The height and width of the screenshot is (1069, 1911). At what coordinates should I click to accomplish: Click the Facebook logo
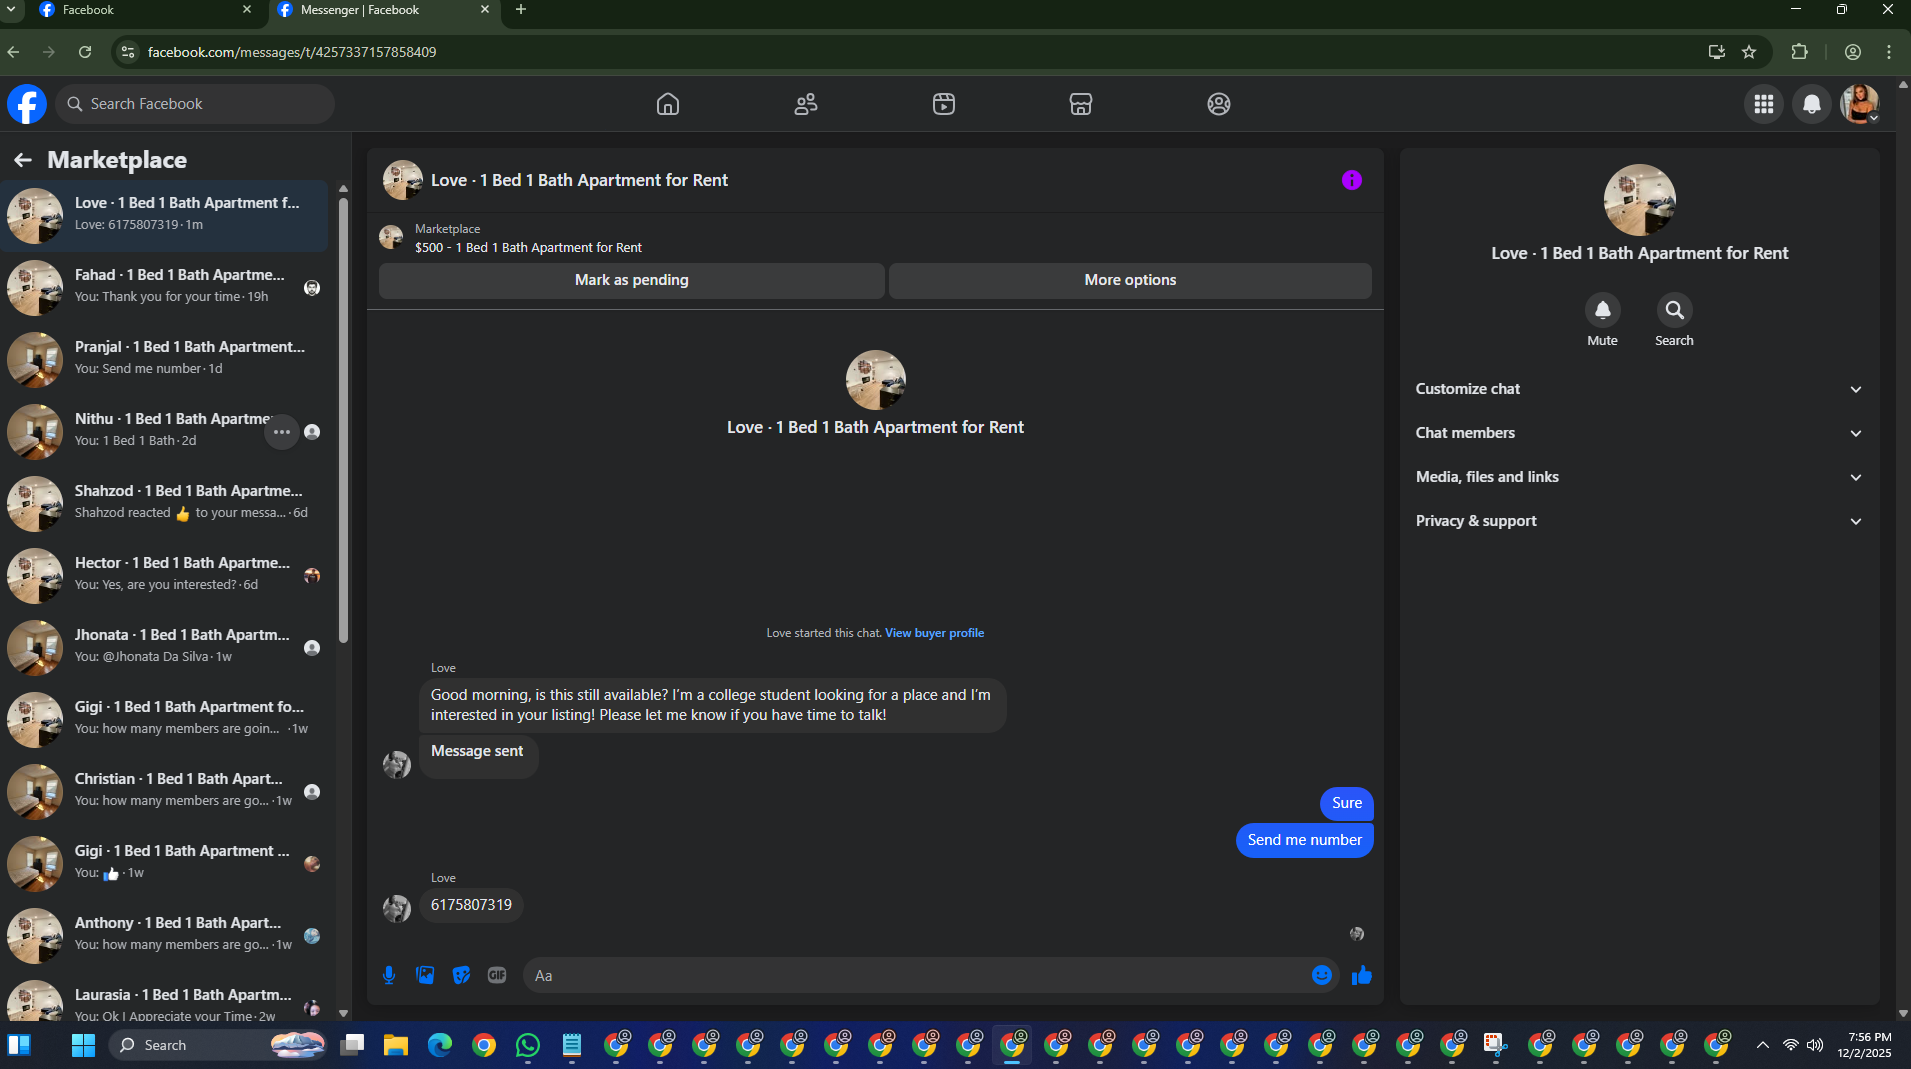tap(27, 104)
